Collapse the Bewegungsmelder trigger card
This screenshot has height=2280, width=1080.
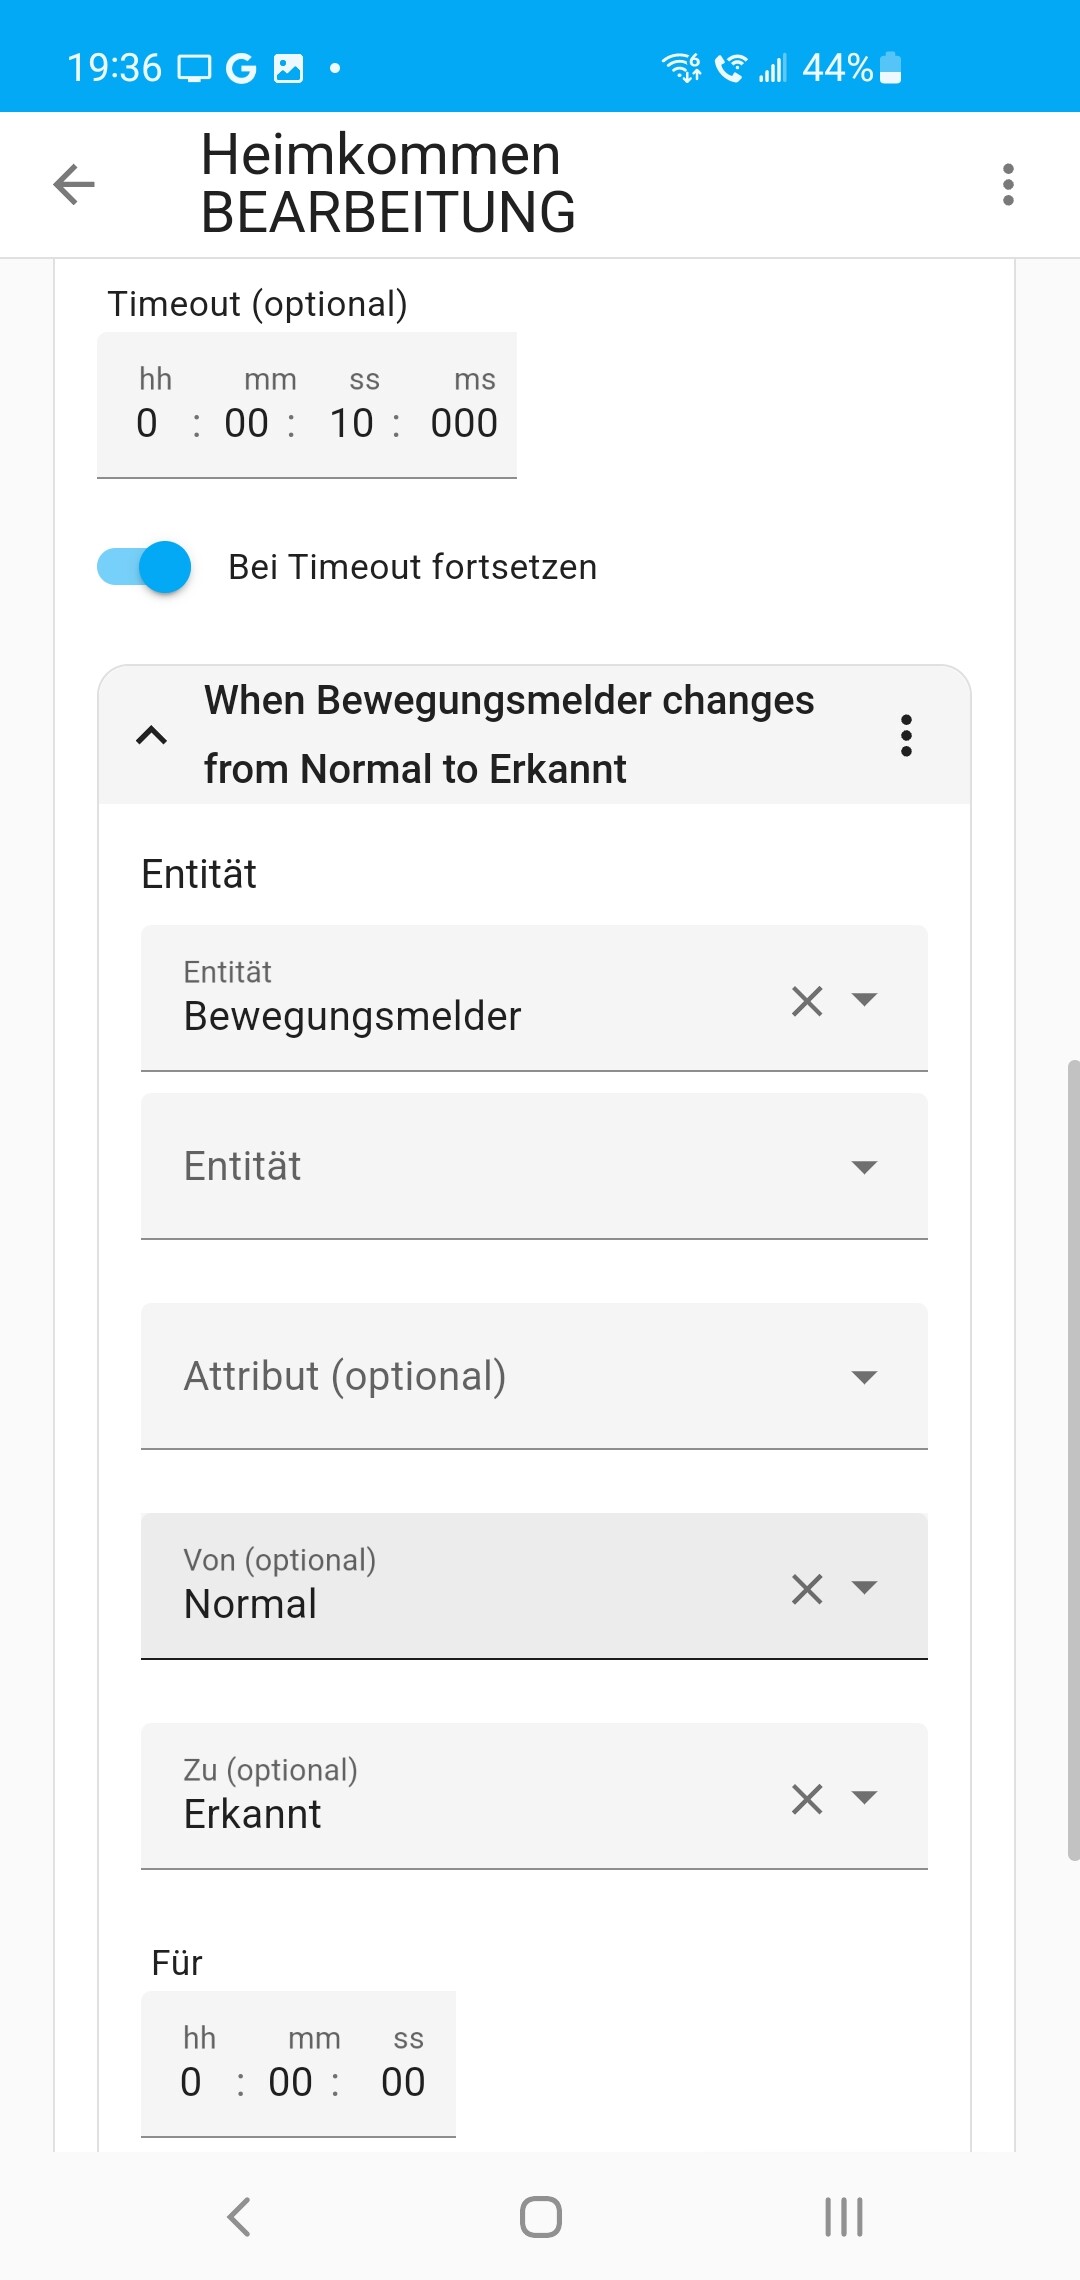coord(151,736)
